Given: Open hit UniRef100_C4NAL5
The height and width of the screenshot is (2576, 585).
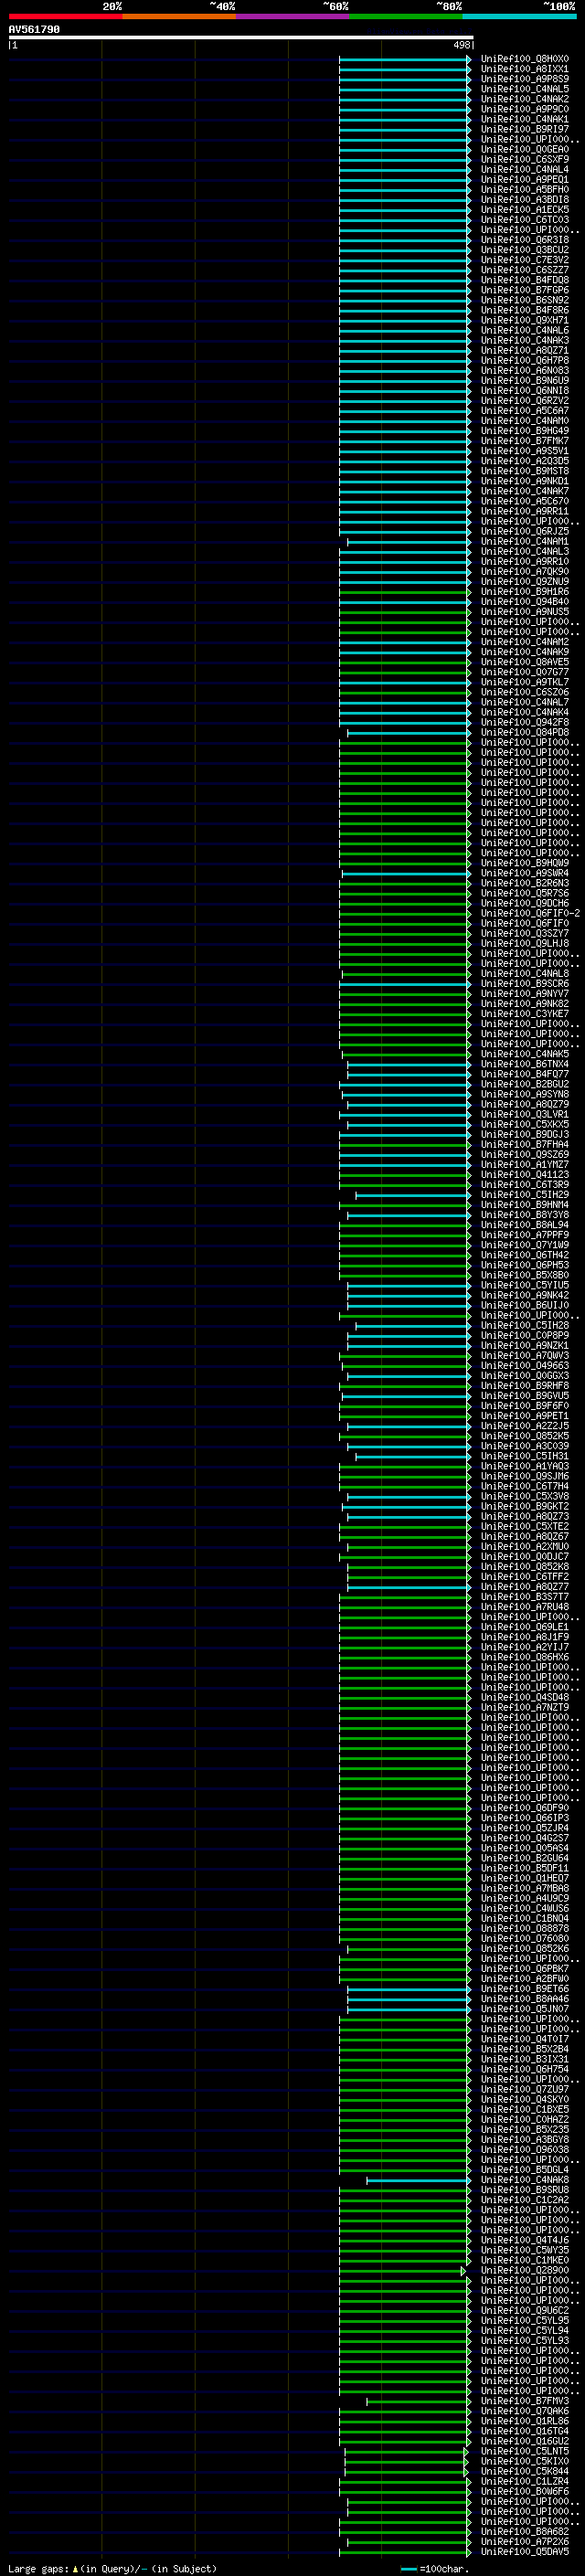Looking at the screenshot, I should tap(524, 89).
